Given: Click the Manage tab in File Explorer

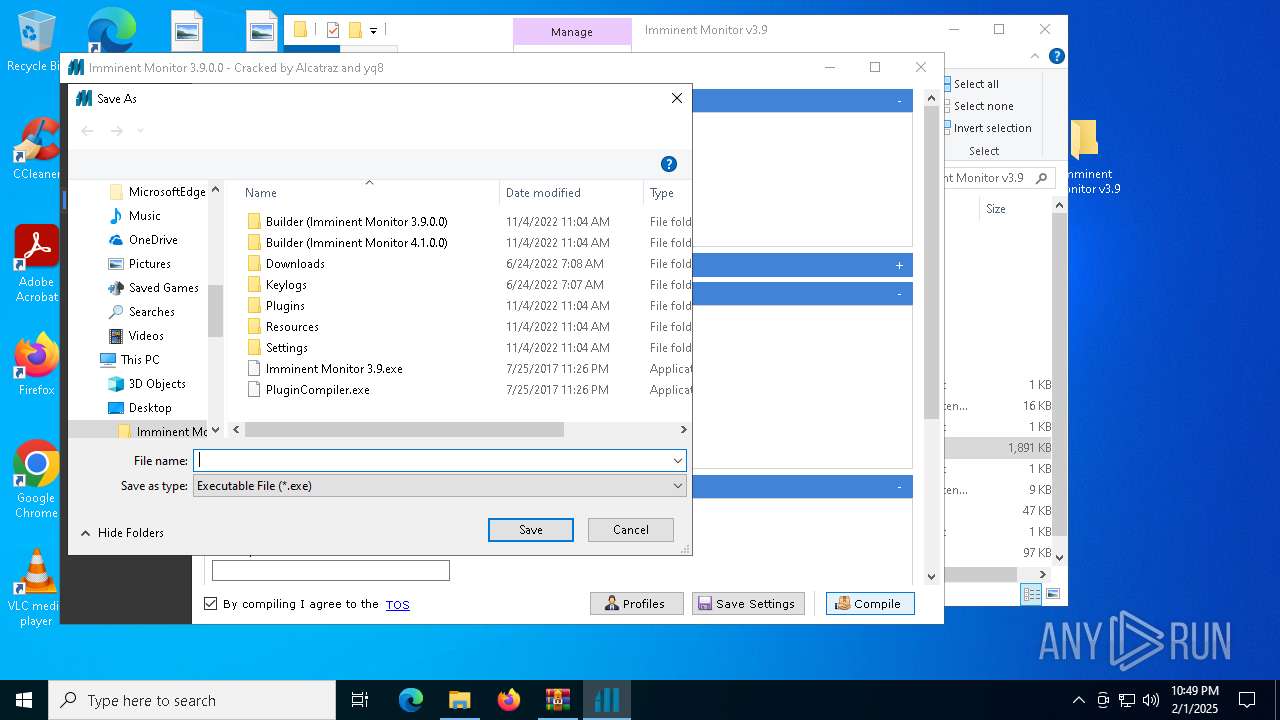Looking at the screenshot, I should click(572, 32).
